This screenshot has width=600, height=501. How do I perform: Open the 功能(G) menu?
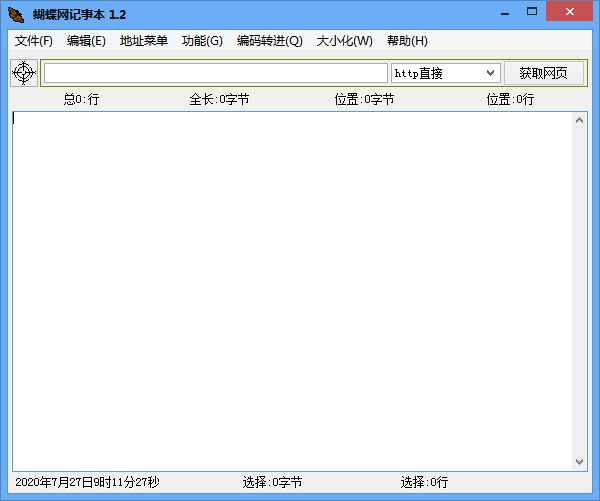(x=202, y=41)
